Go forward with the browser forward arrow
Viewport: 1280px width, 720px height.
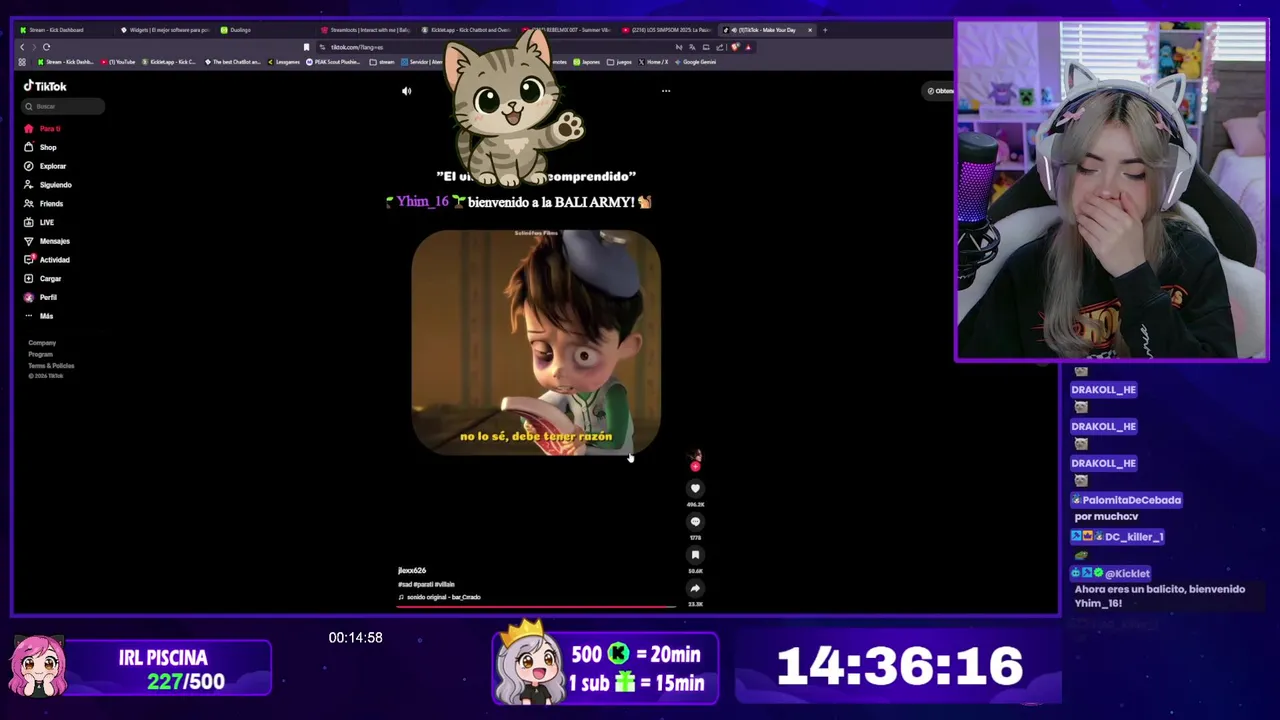[x=34, y=47]
